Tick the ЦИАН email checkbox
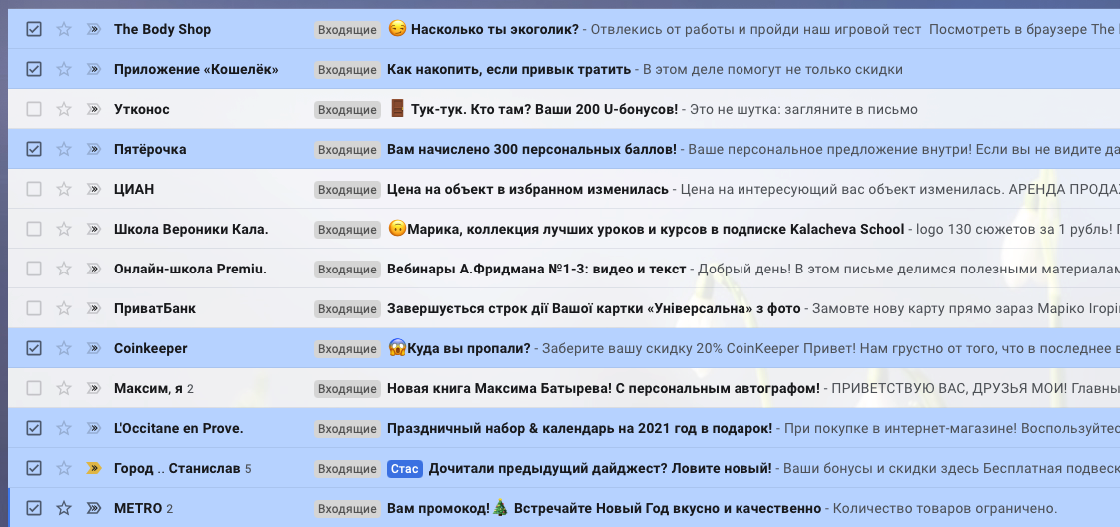 coord(34,189)
